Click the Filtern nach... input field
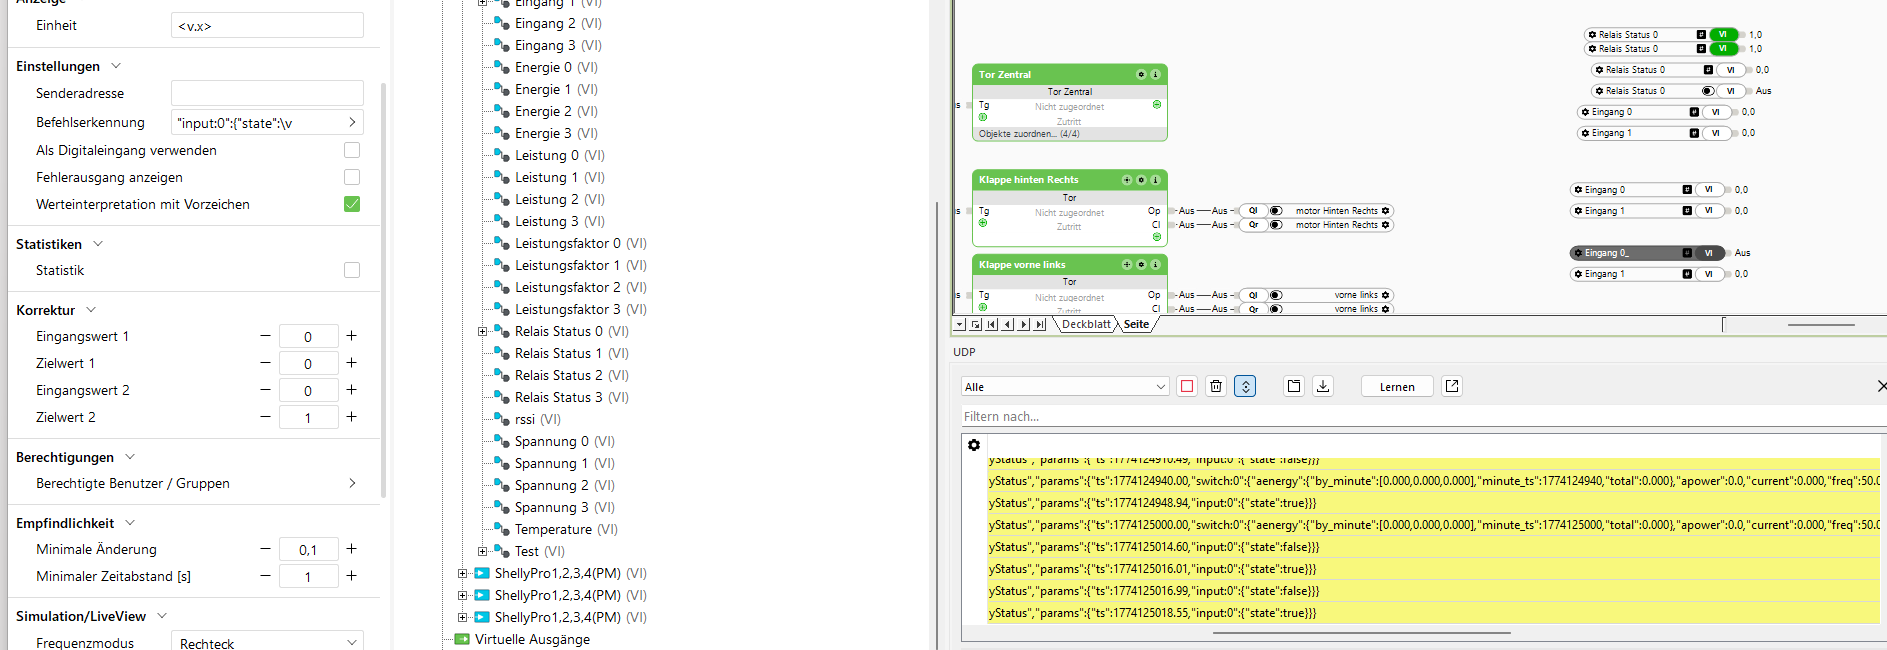 click(x=1424, y=416)
